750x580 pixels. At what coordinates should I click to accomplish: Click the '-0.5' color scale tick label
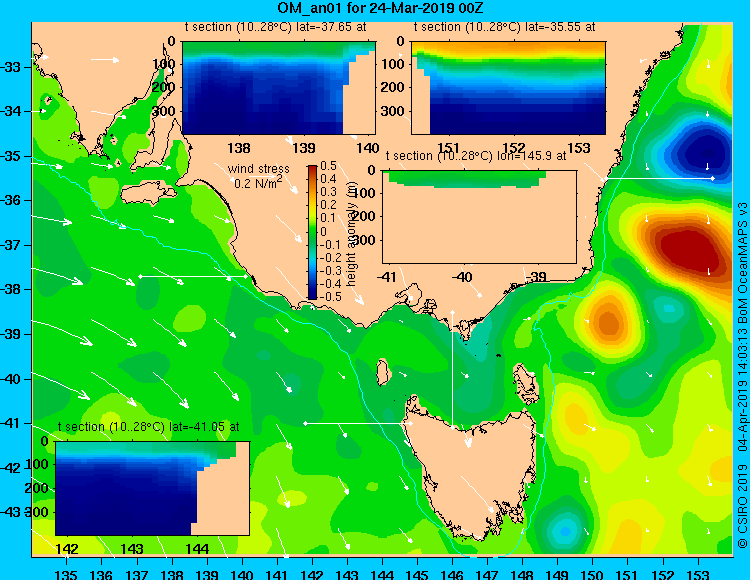point(330,296)
